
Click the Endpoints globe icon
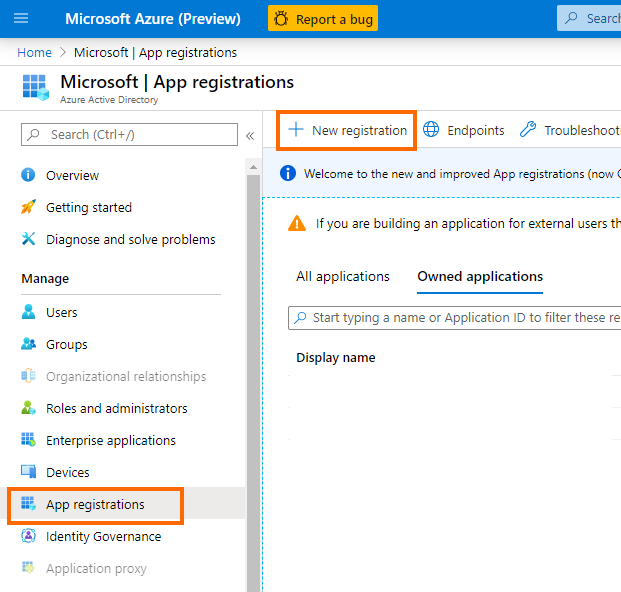point(431,129)
